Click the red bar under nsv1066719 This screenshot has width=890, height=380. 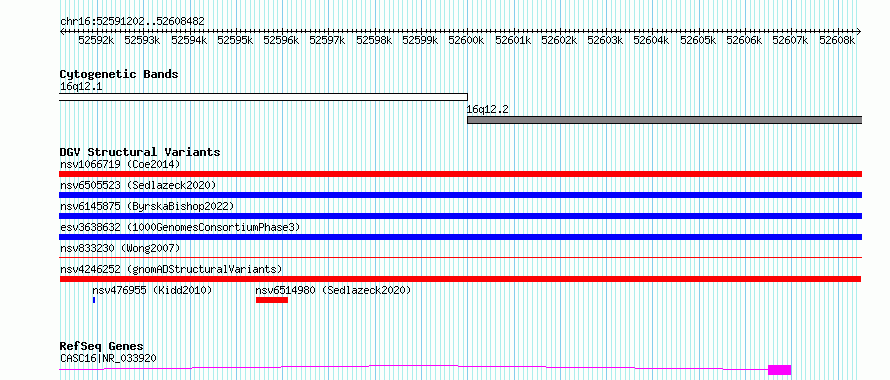tap(461, 174)
